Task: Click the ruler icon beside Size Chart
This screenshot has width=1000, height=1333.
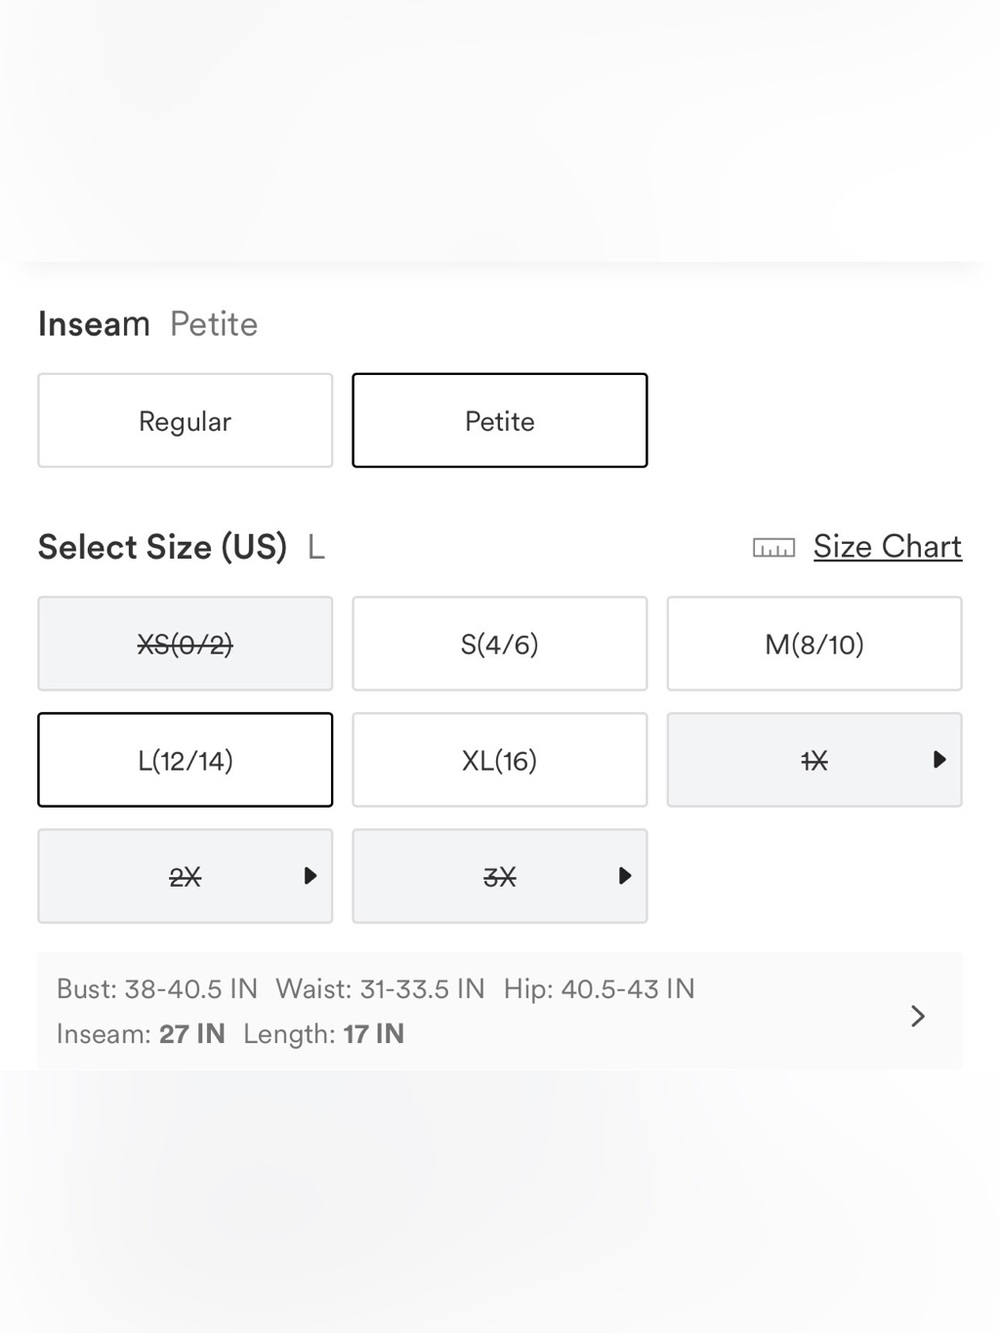Action: (x=774, y=548)
